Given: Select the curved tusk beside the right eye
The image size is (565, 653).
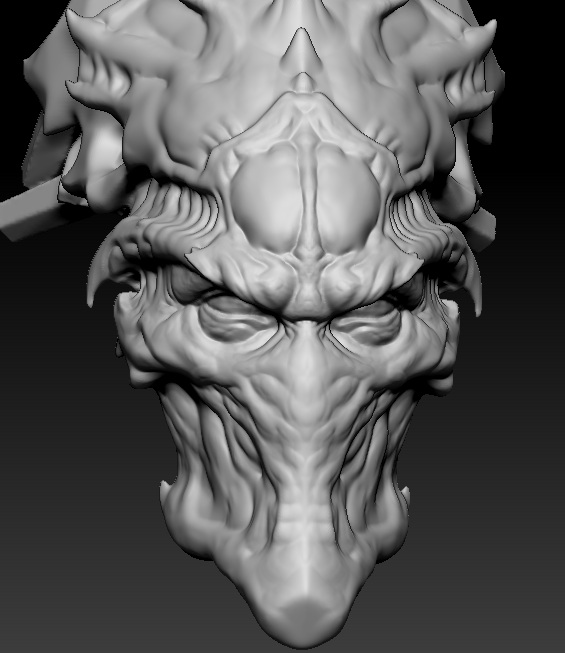Looking at the screenshot, I should (x=471, y=282).
